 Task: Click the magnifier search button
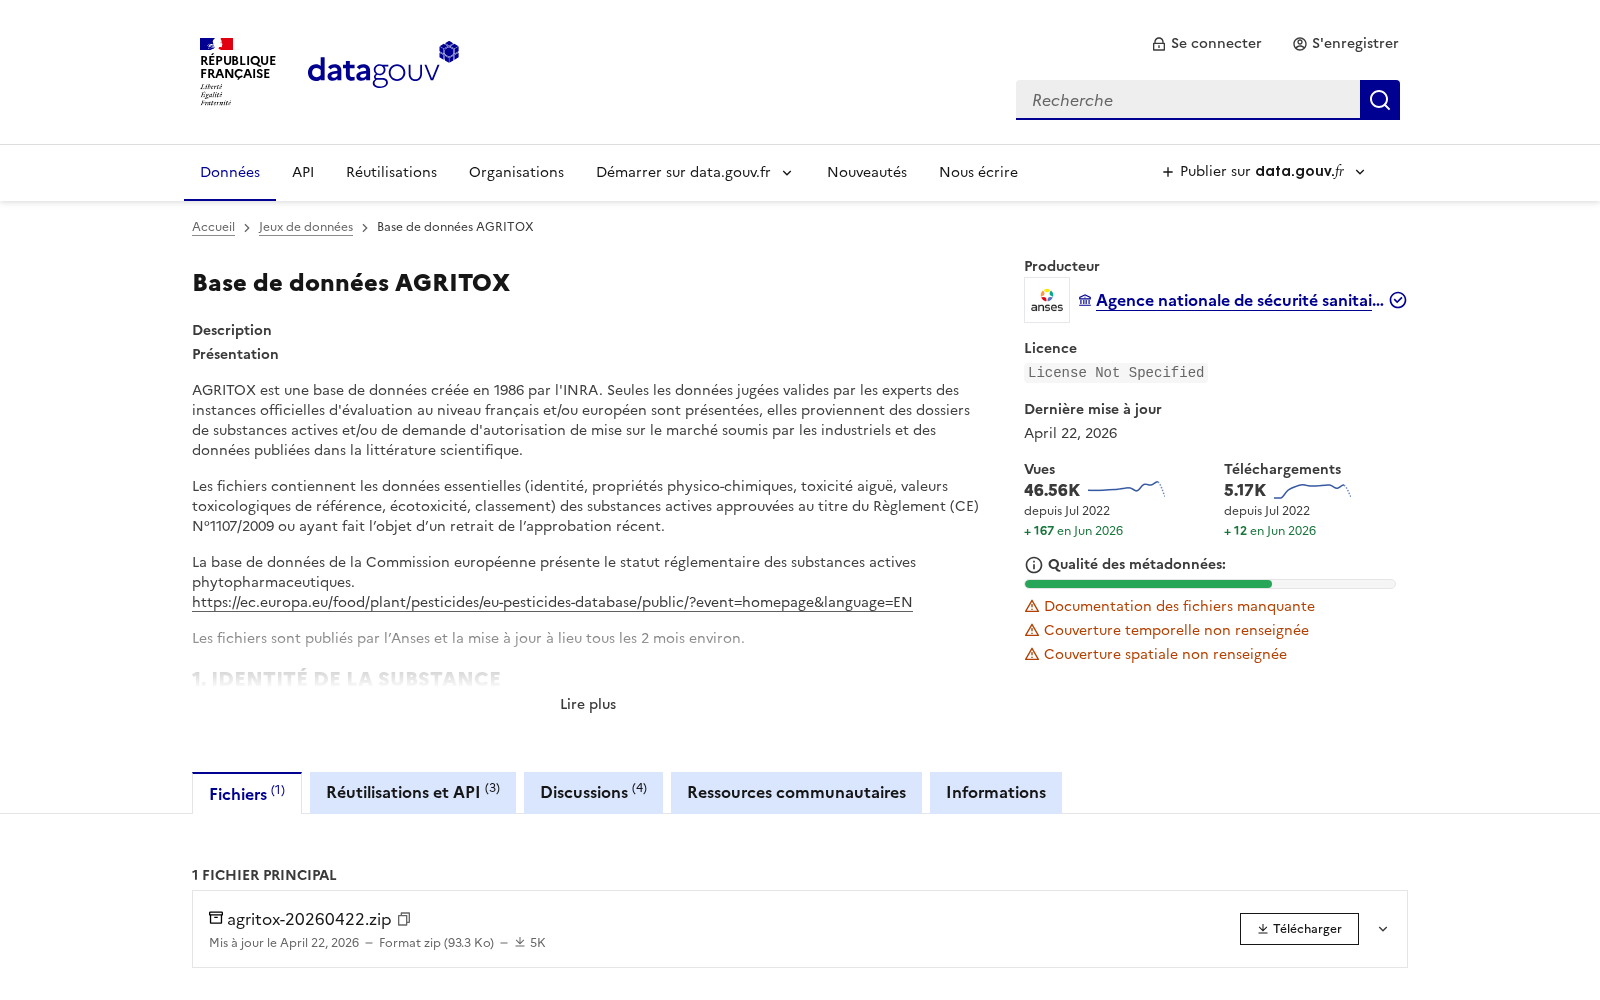[x=1380, y=100]
